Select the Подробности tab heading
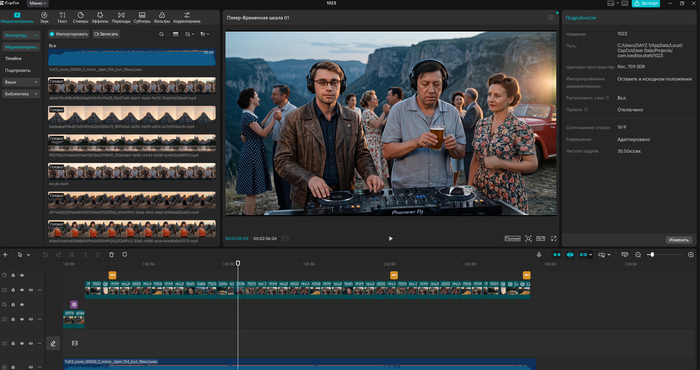This screenshot has height=370, width=700. 580,17
